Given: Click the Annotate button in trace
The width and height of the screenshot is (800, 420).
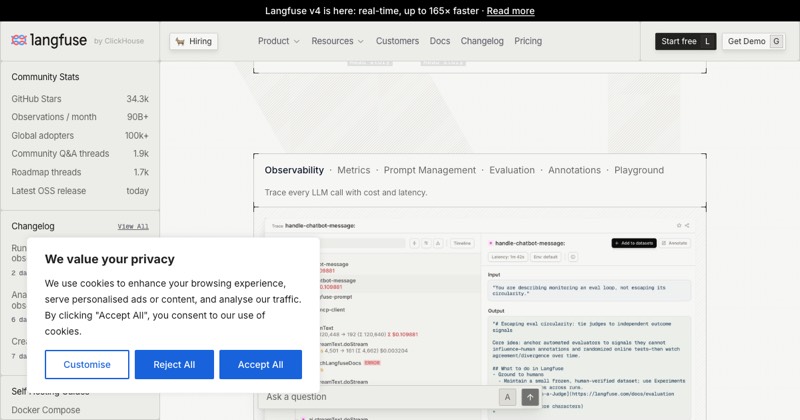Looking at the screenshot, I should (x=674, y=243).
